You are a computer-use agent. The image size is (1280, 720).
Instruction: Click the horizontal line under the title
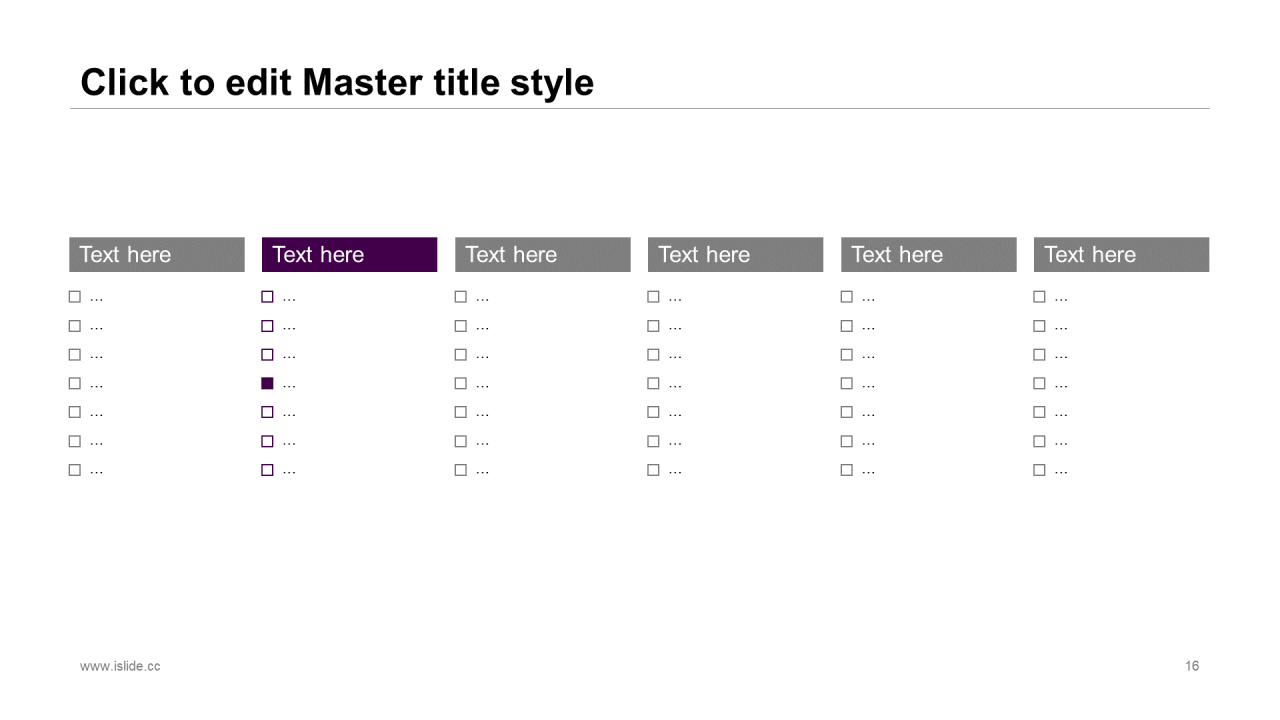coord(639,108)
